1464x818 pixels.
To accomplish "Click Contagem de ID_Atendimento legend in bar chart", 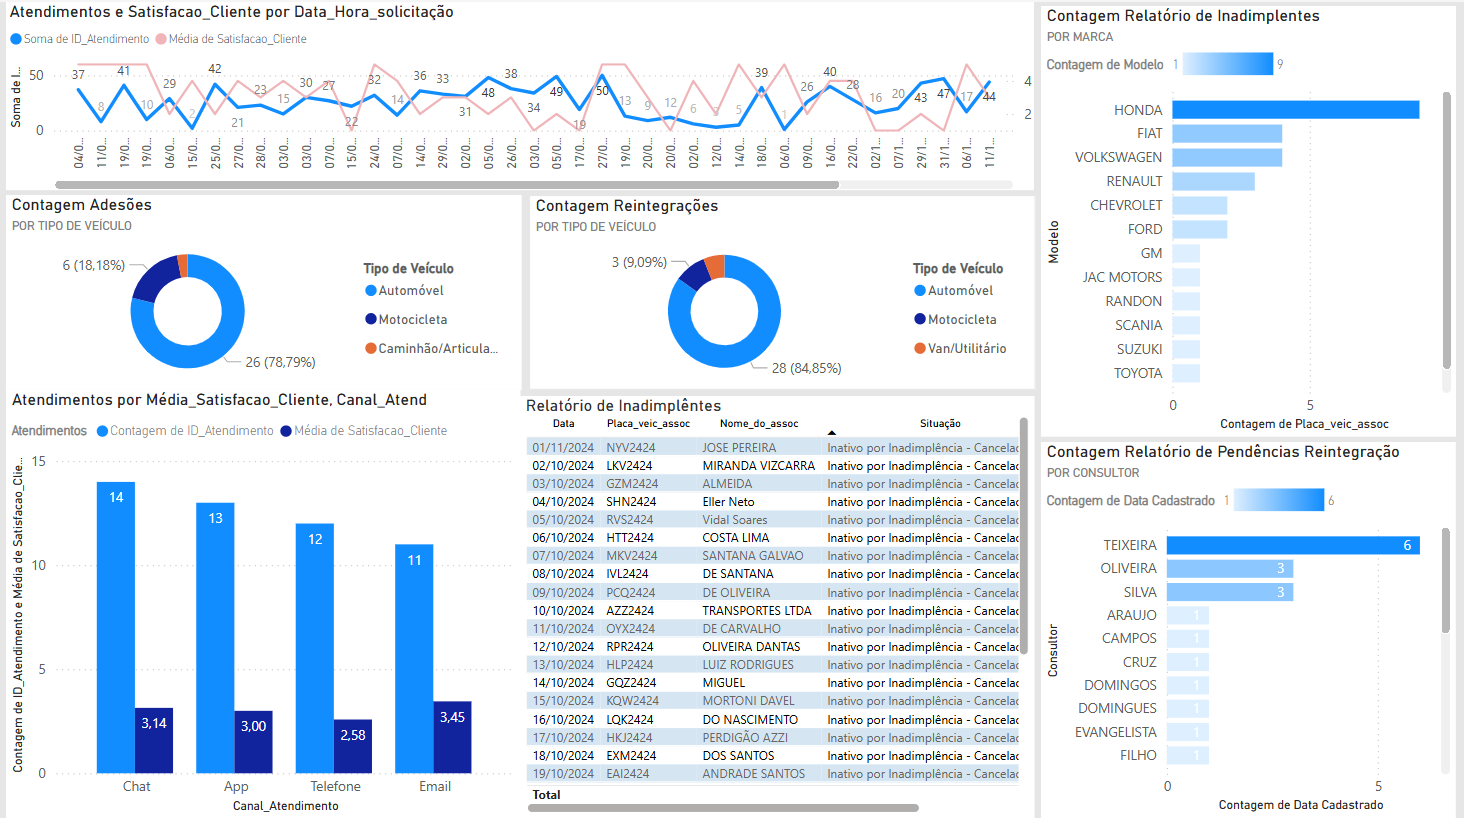I will [x=185, y=431].
